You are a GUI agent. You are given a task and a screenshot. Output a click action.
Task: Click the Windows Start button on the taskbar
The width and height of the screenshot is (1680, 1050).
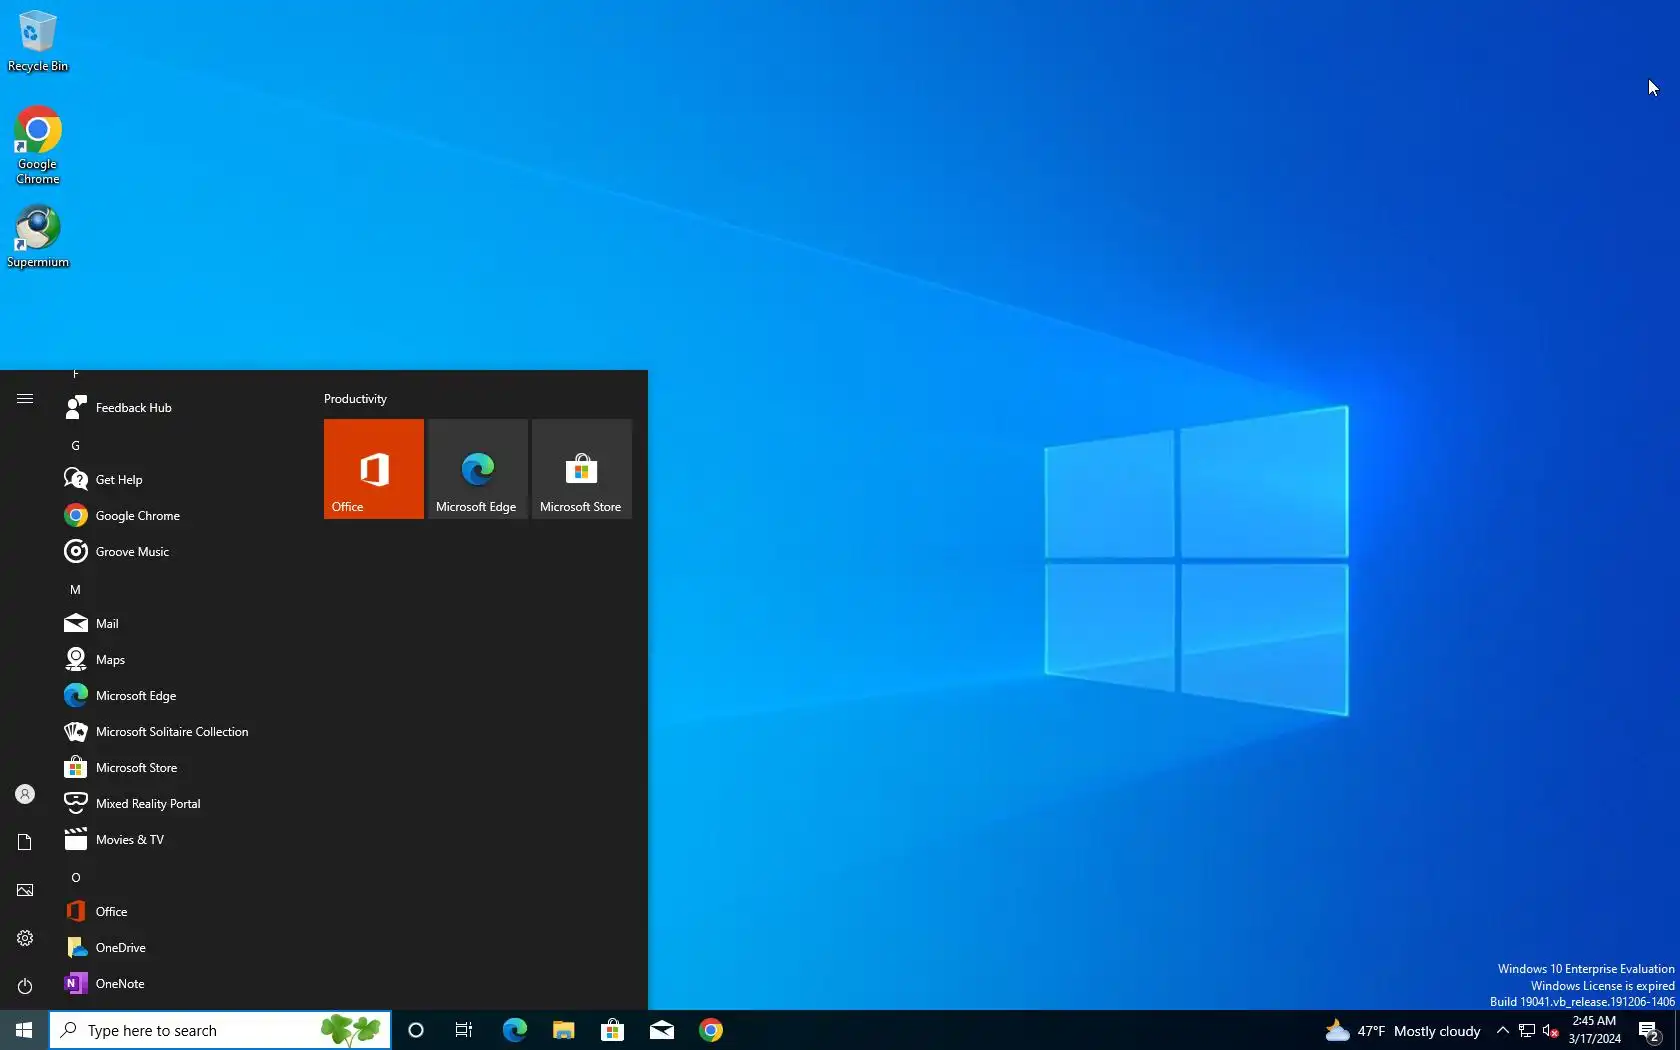click(24, 1030)
